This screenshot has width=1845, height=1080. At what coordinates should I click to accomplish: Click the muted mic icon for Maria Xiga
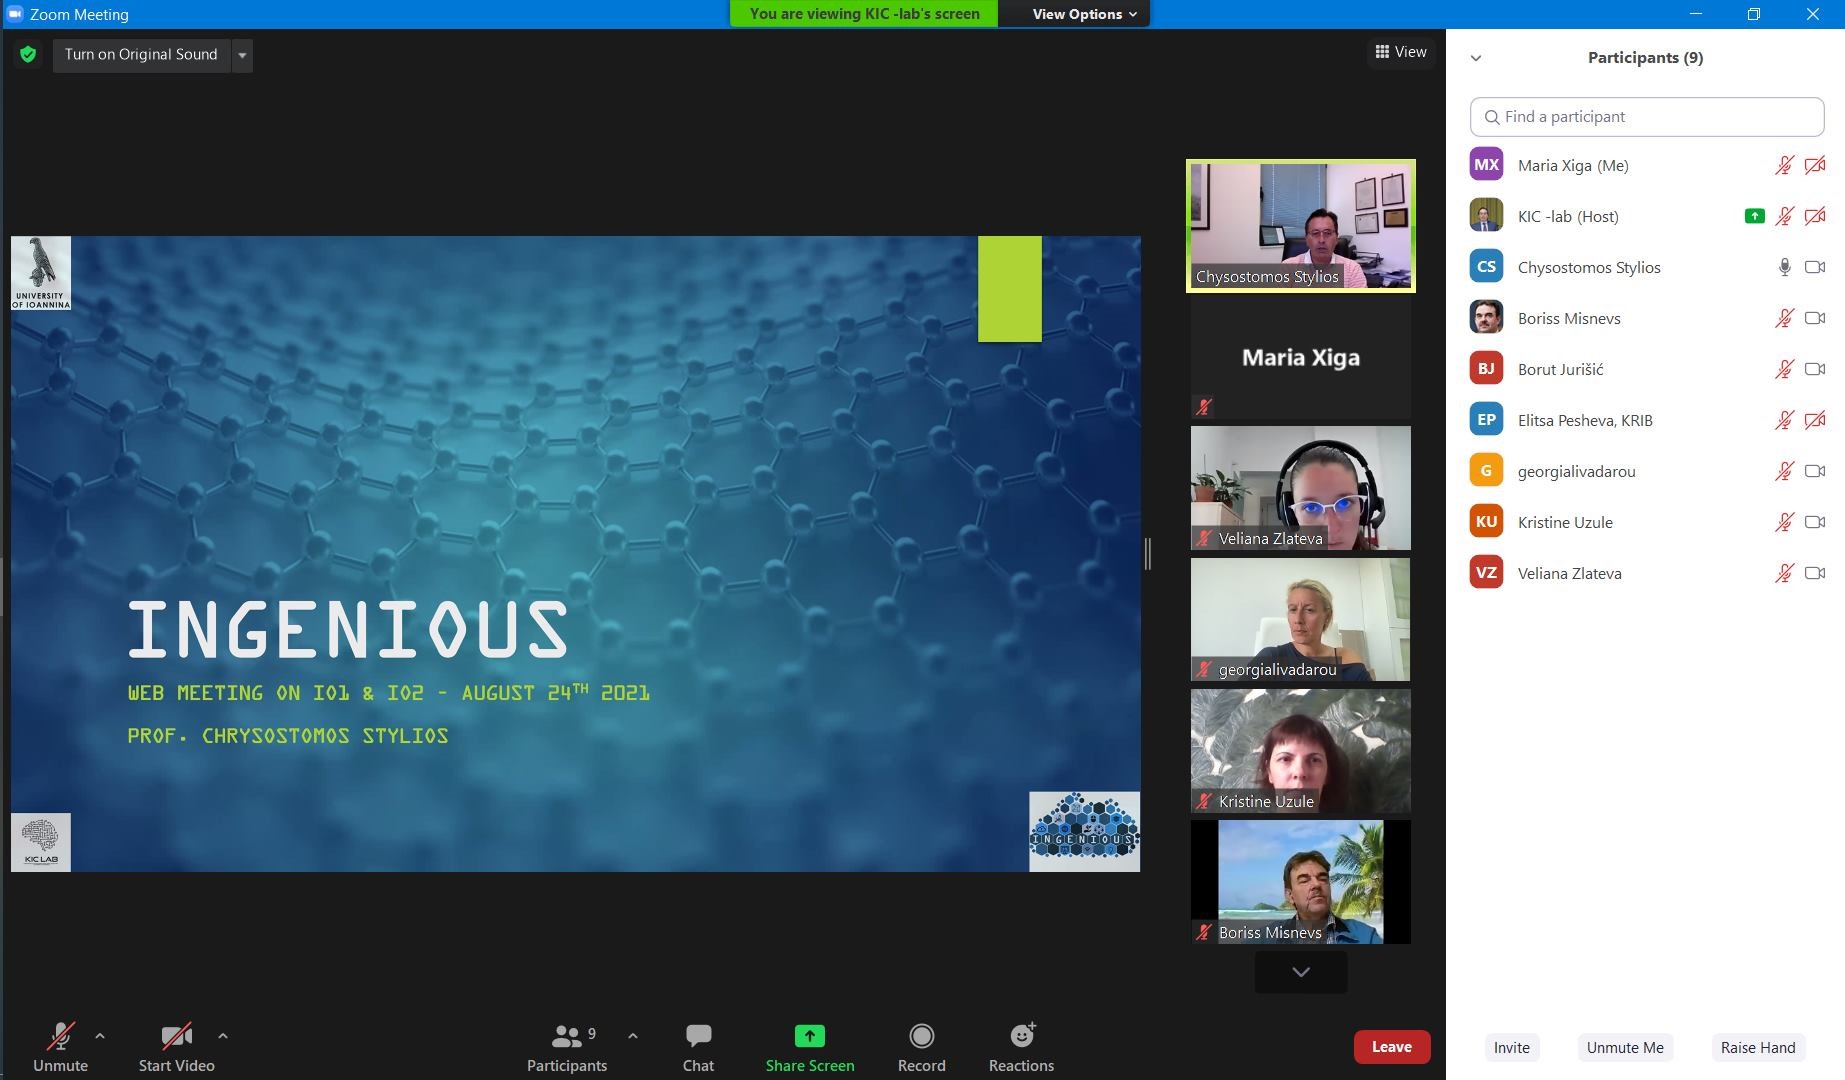pyautogui.click(x=1784, y=165)
